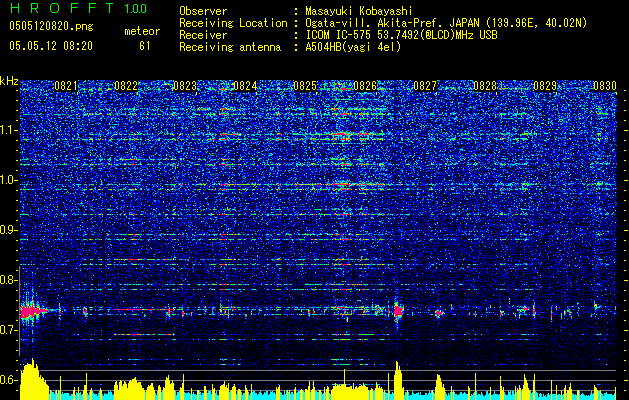Click the red meteor echo before 0827

pos(398,311)
